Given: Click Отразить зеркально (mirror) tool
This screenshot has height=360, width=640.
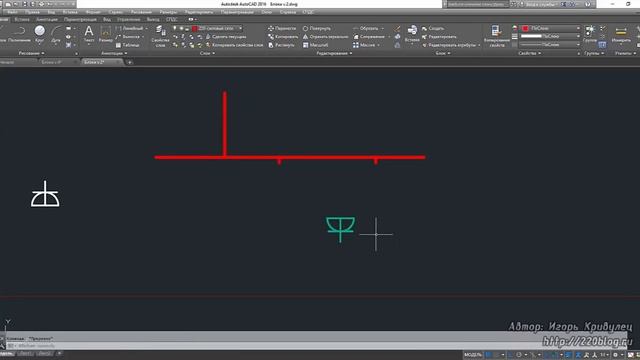Looking at the screenshot, I should (325, 37).
